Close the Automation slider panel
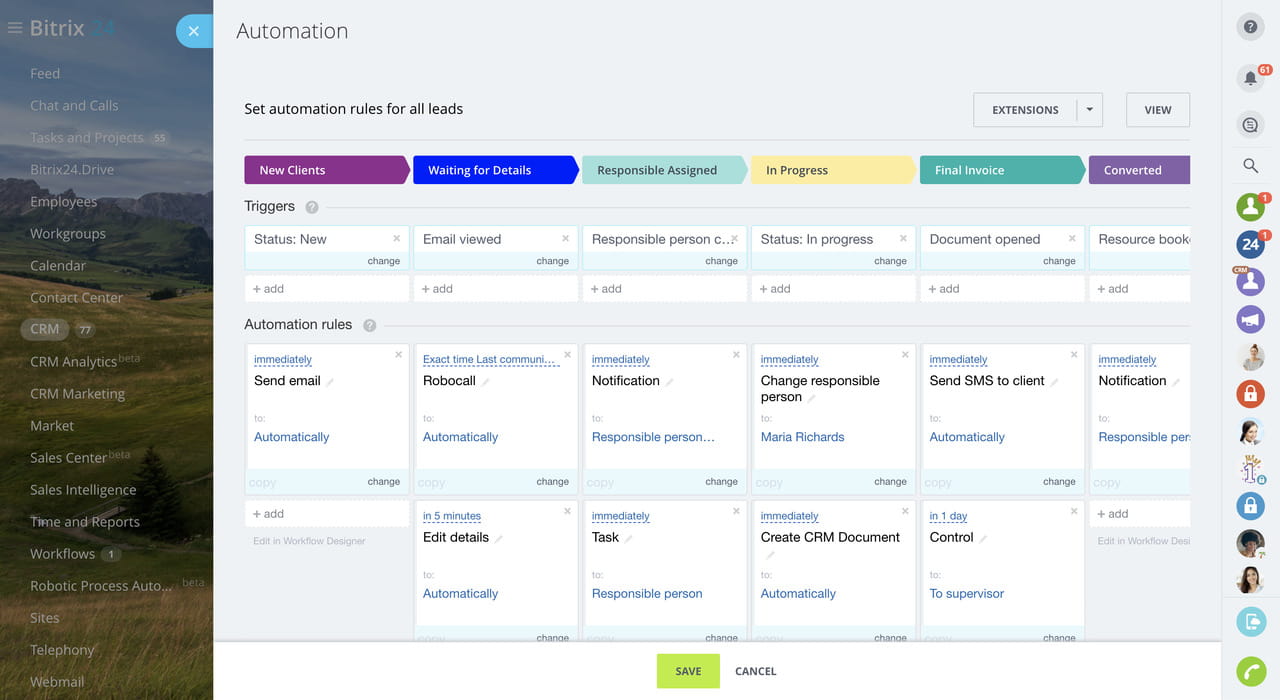The image size is (1280, 700). click(194, 31)
